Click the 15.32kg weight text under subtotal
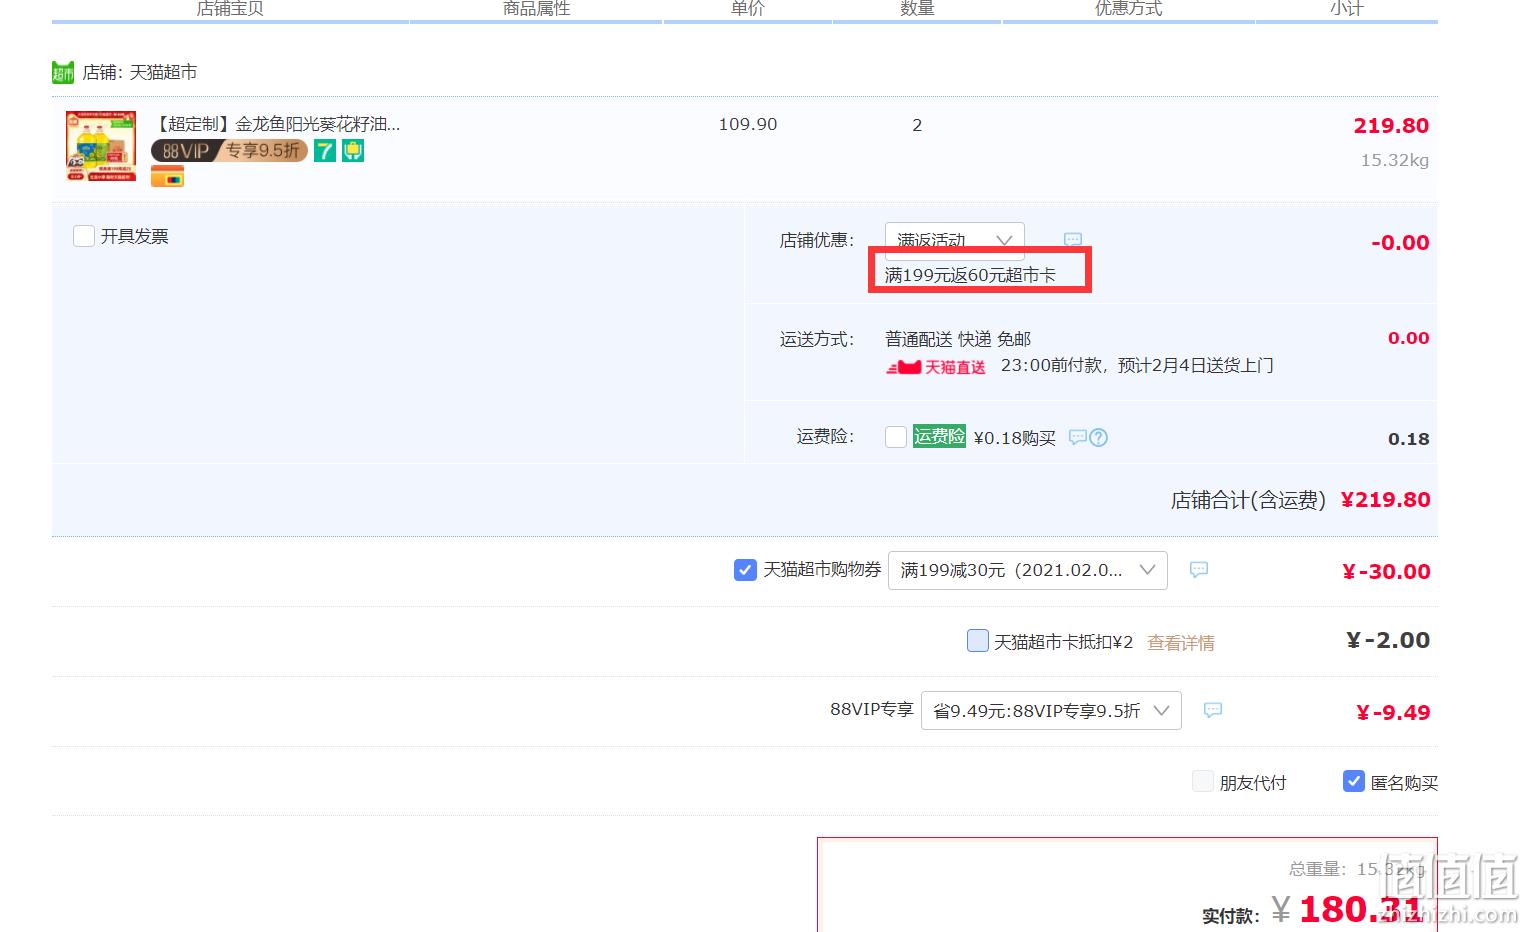Image resolution: width=1527 pixels, height=932 pixels. pos(1394,160)
